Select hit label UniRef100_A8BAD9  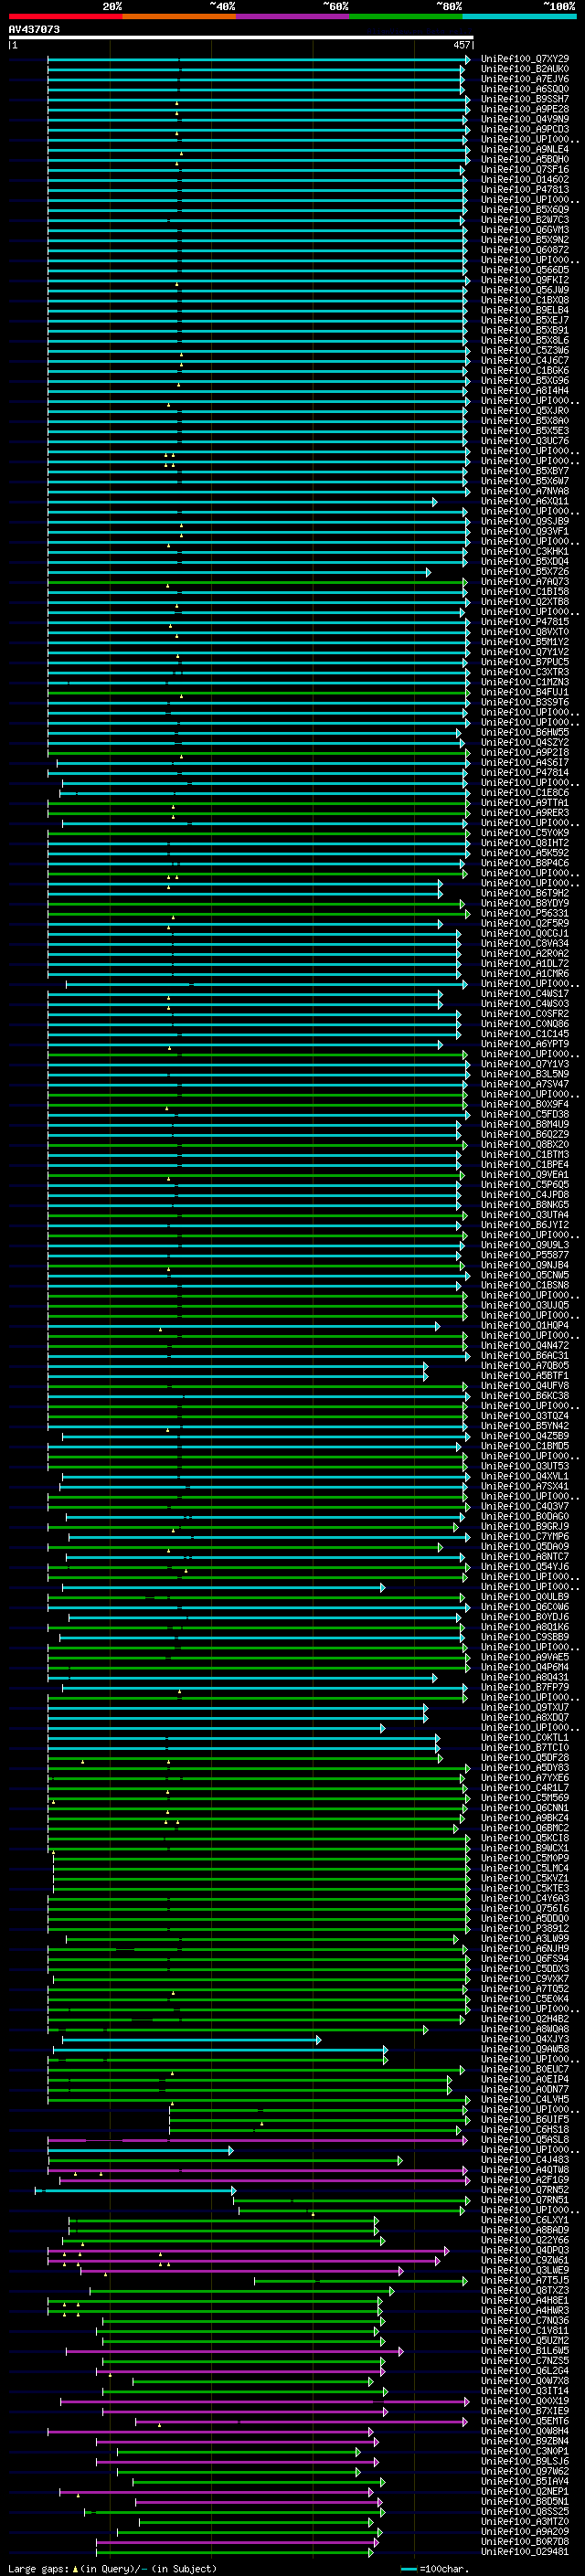coord(525,2230)
